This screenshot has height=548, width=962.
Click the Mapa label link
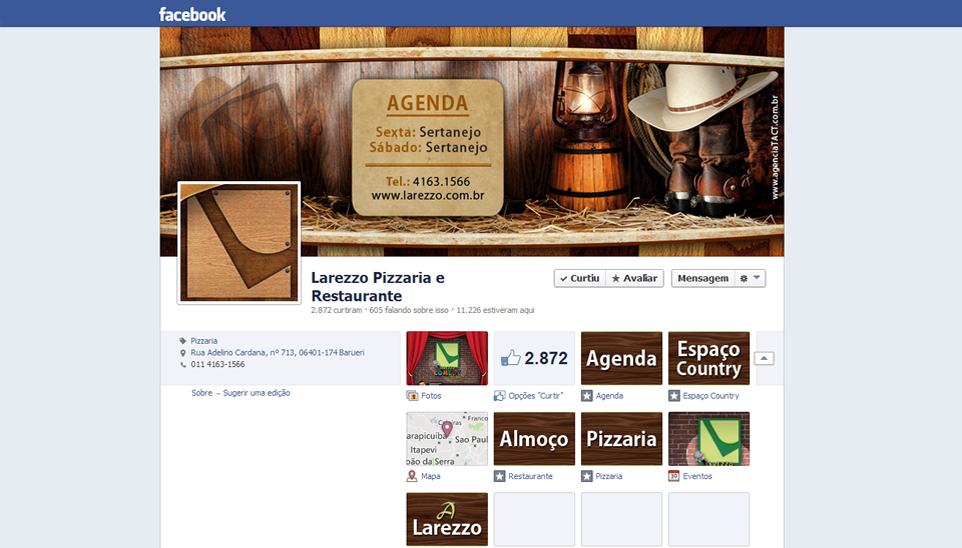coord(431,476)
